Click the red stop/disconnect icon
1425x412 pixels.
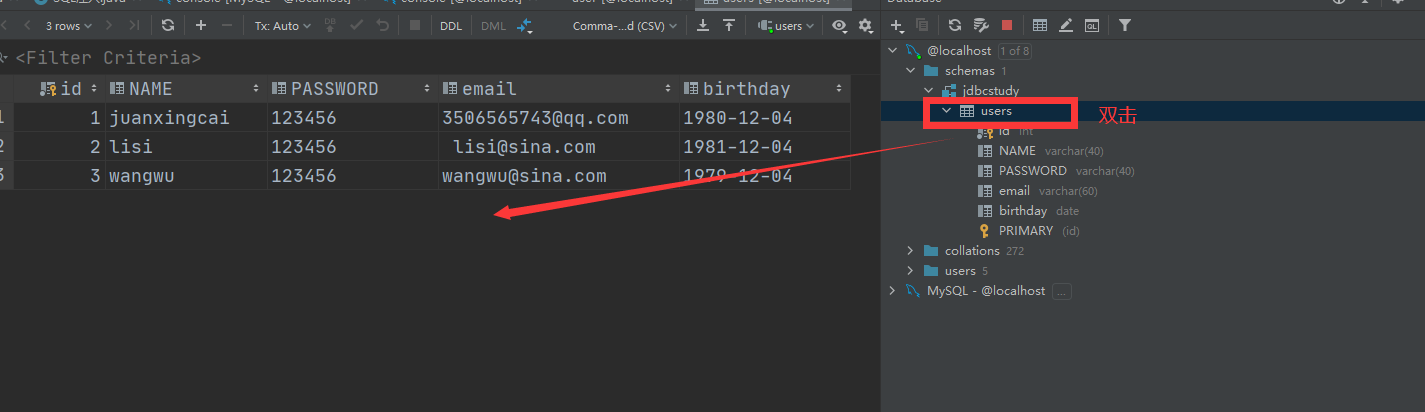pyautogui.click(x=1007, y=25)
